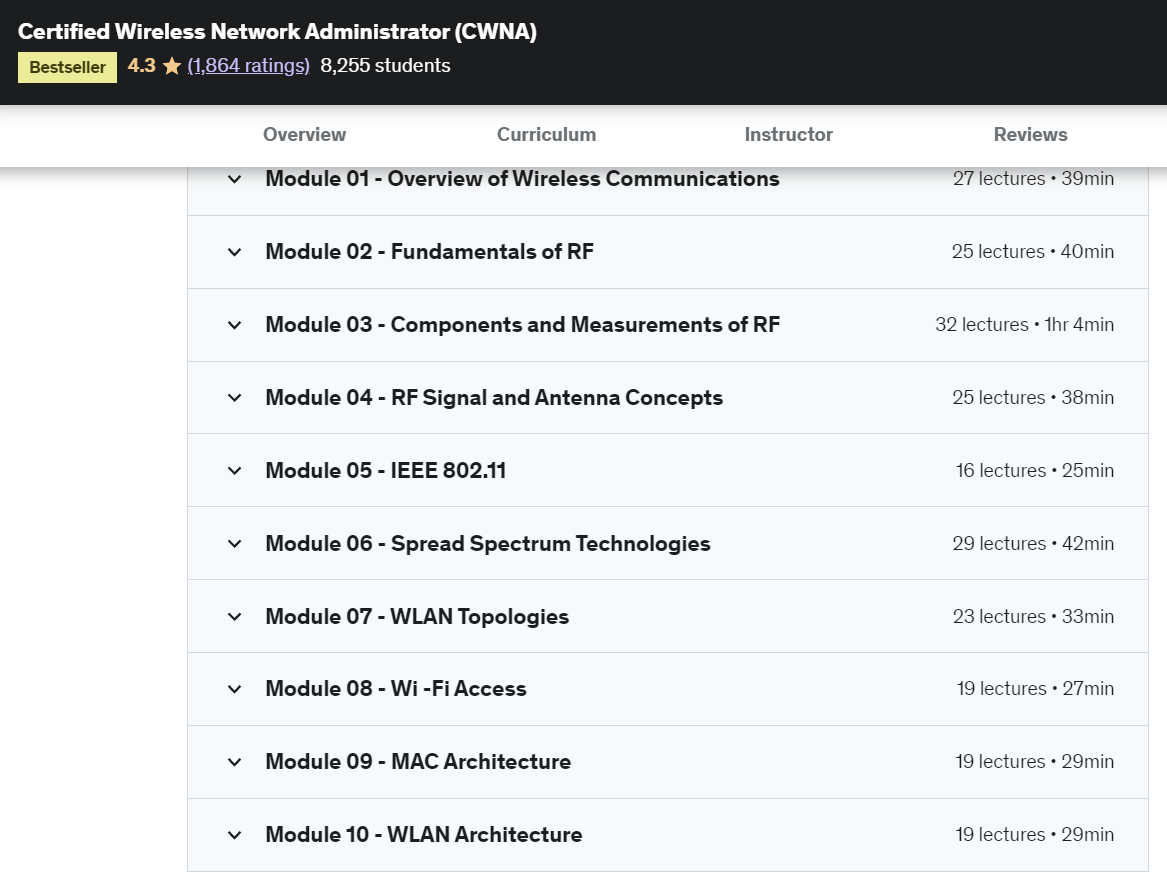1167x872 pixels.
Task: Click chevron icon for Module 08 Wi-Fi Access
Action: point(235,689)
